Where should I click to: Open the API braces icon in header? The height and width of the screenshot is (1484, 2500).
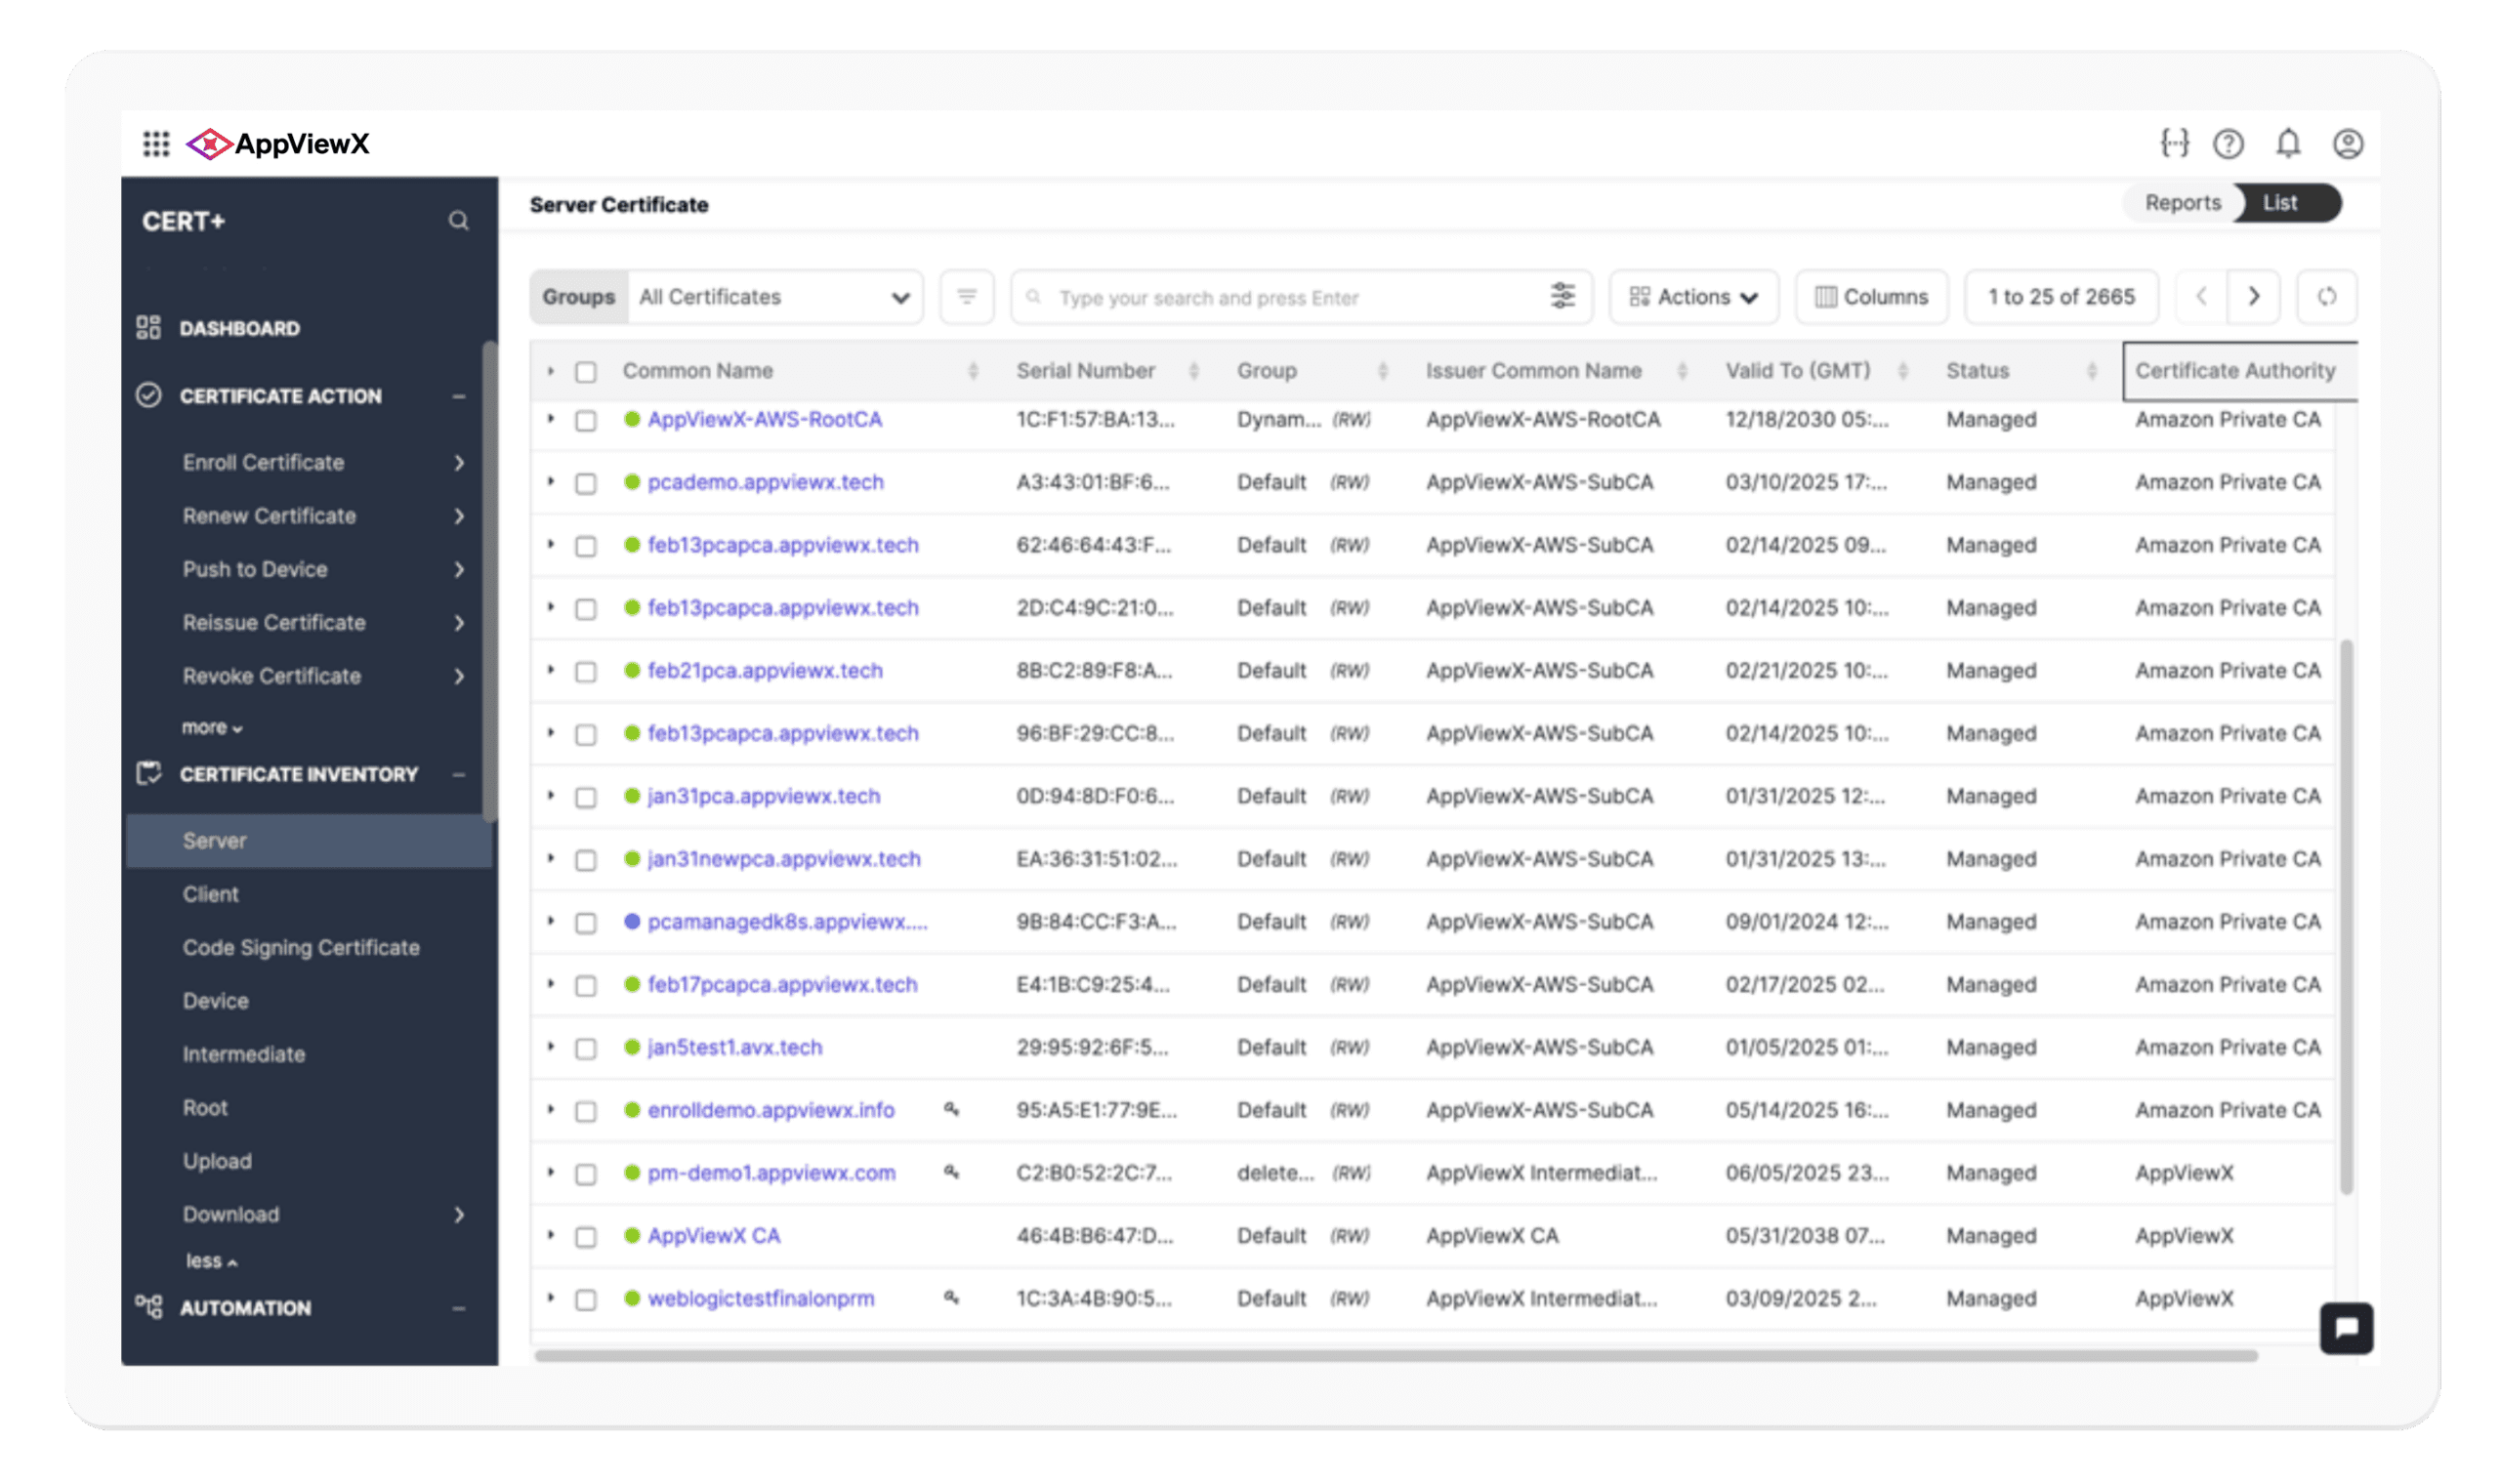pos(2174,144)
